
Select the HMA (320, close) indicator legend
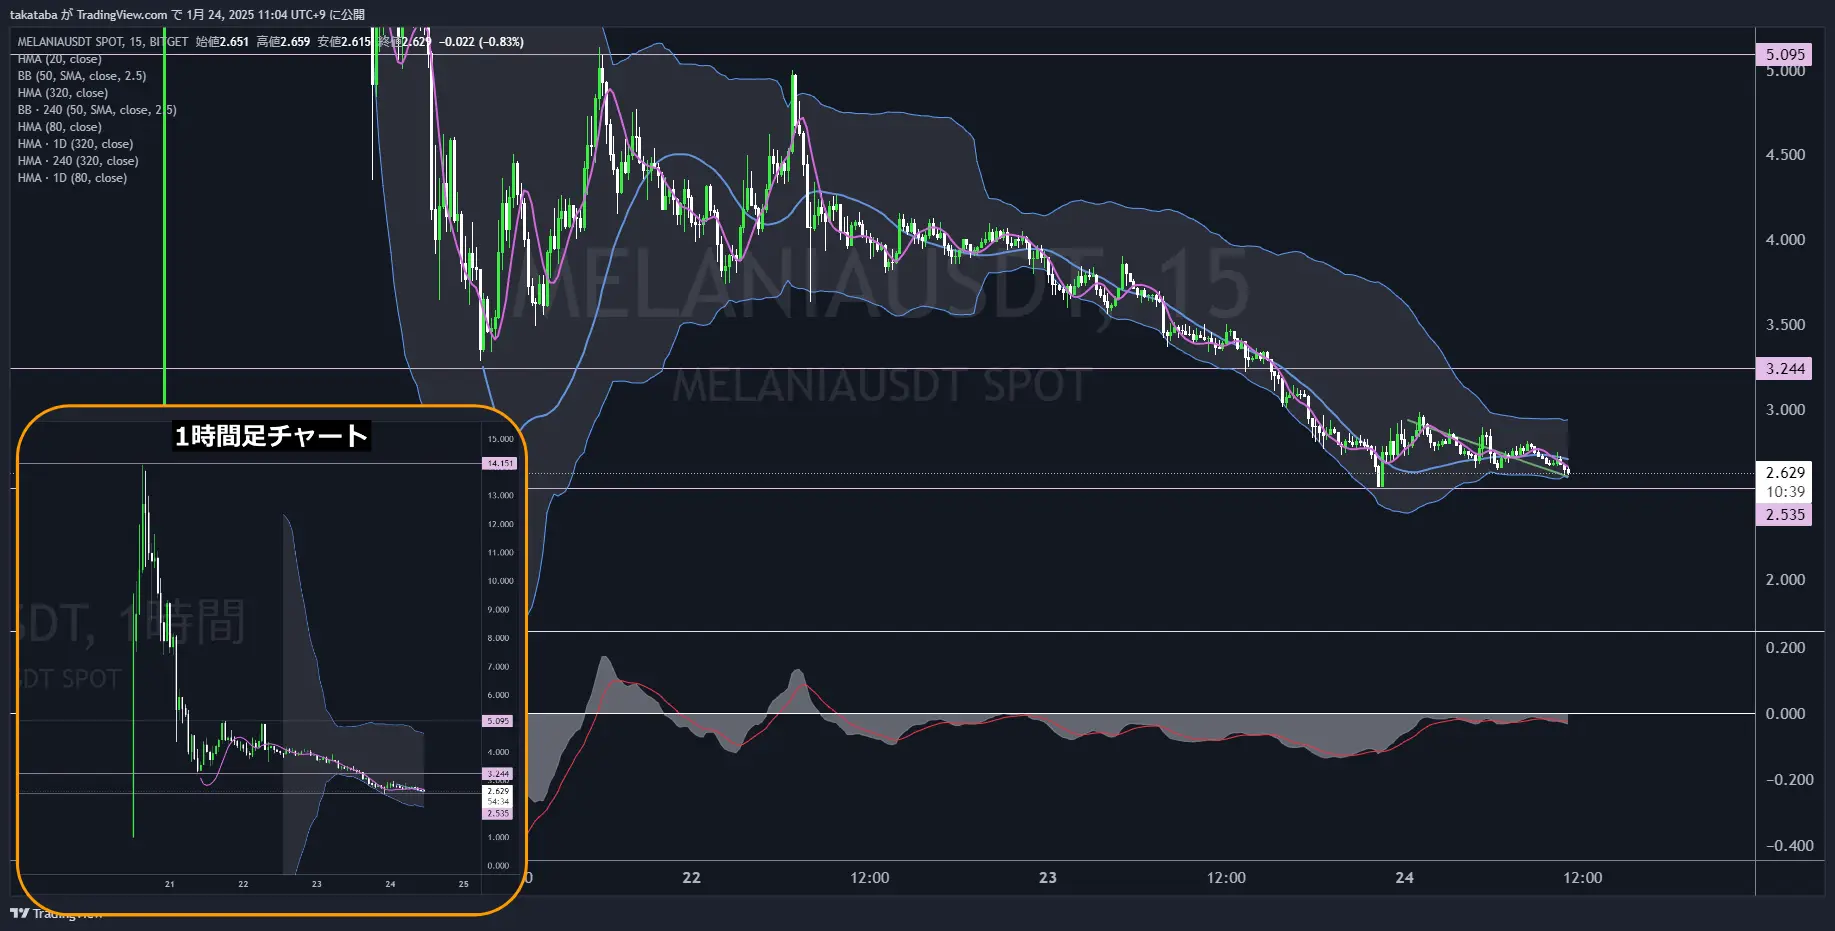(x=63, y=93)
